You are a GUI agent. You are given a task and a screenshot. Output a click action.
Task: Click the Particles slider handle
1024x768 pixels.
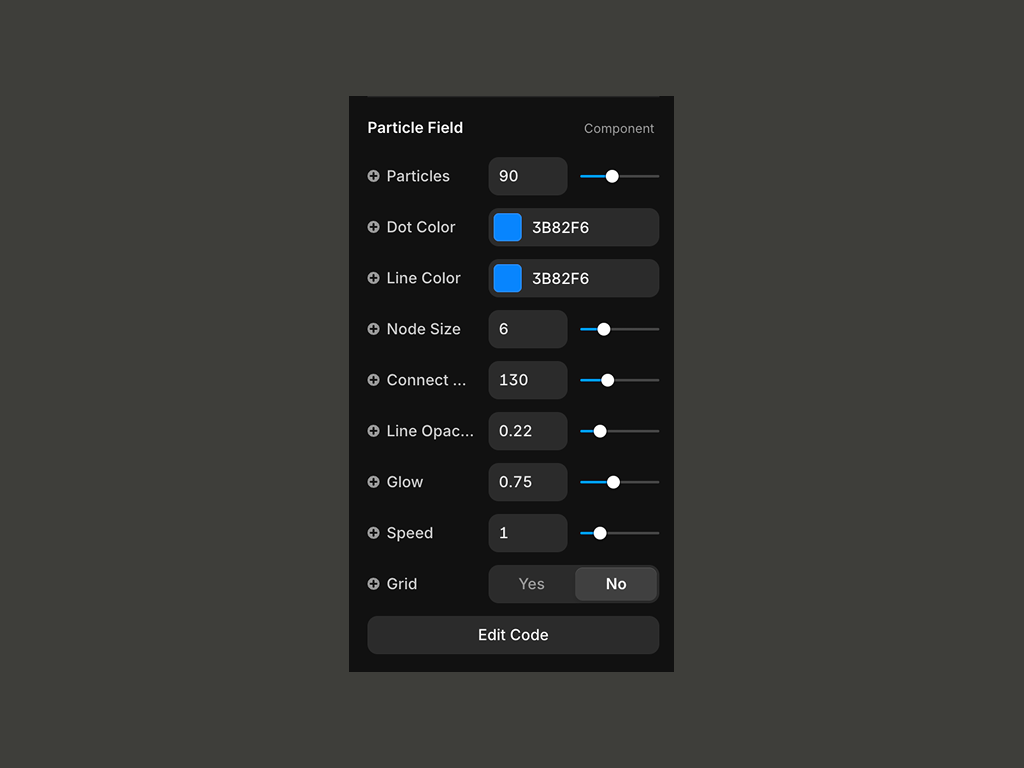pos(612,176)
